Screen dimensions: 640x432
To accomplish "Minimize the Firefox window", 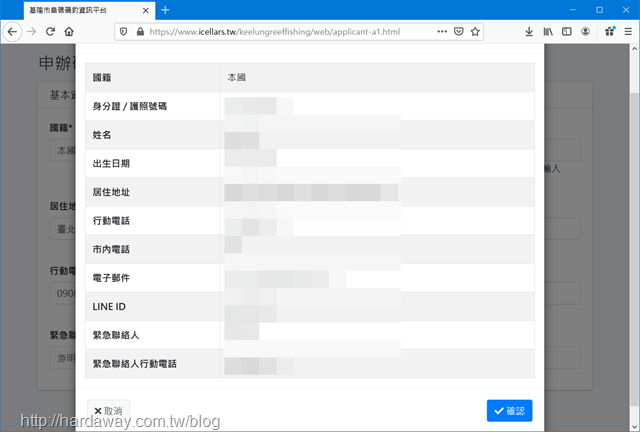I will click(x=573, y=10).
